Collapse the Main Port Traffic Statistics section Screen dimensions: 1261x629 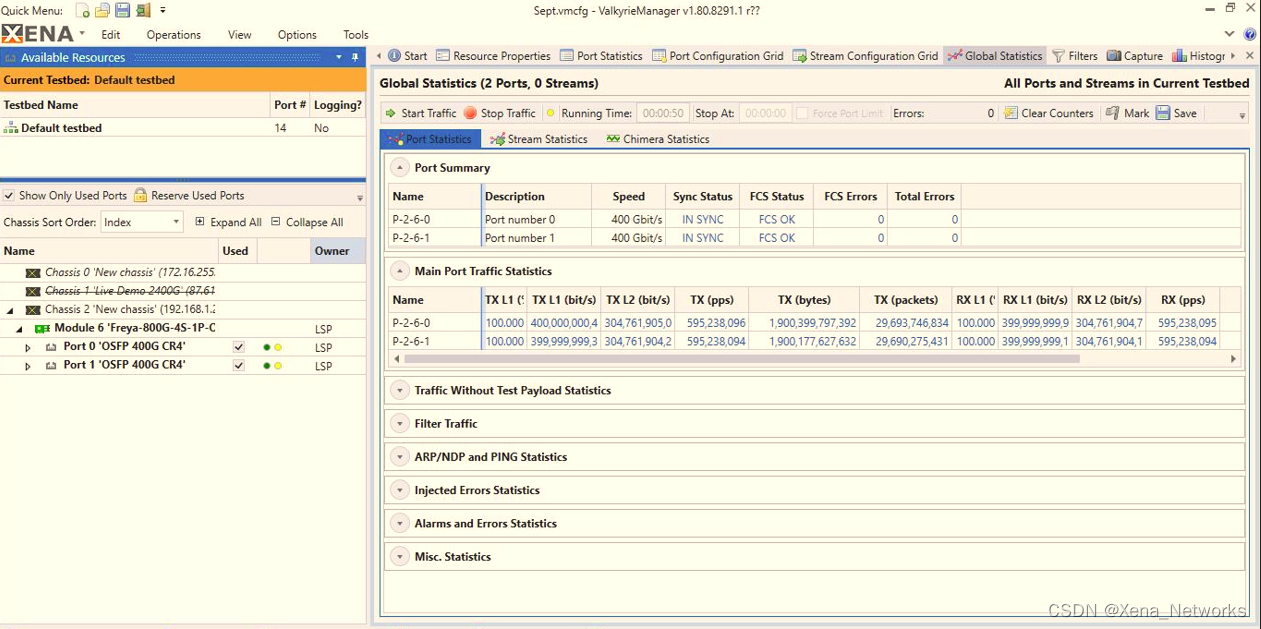[399, 271]
